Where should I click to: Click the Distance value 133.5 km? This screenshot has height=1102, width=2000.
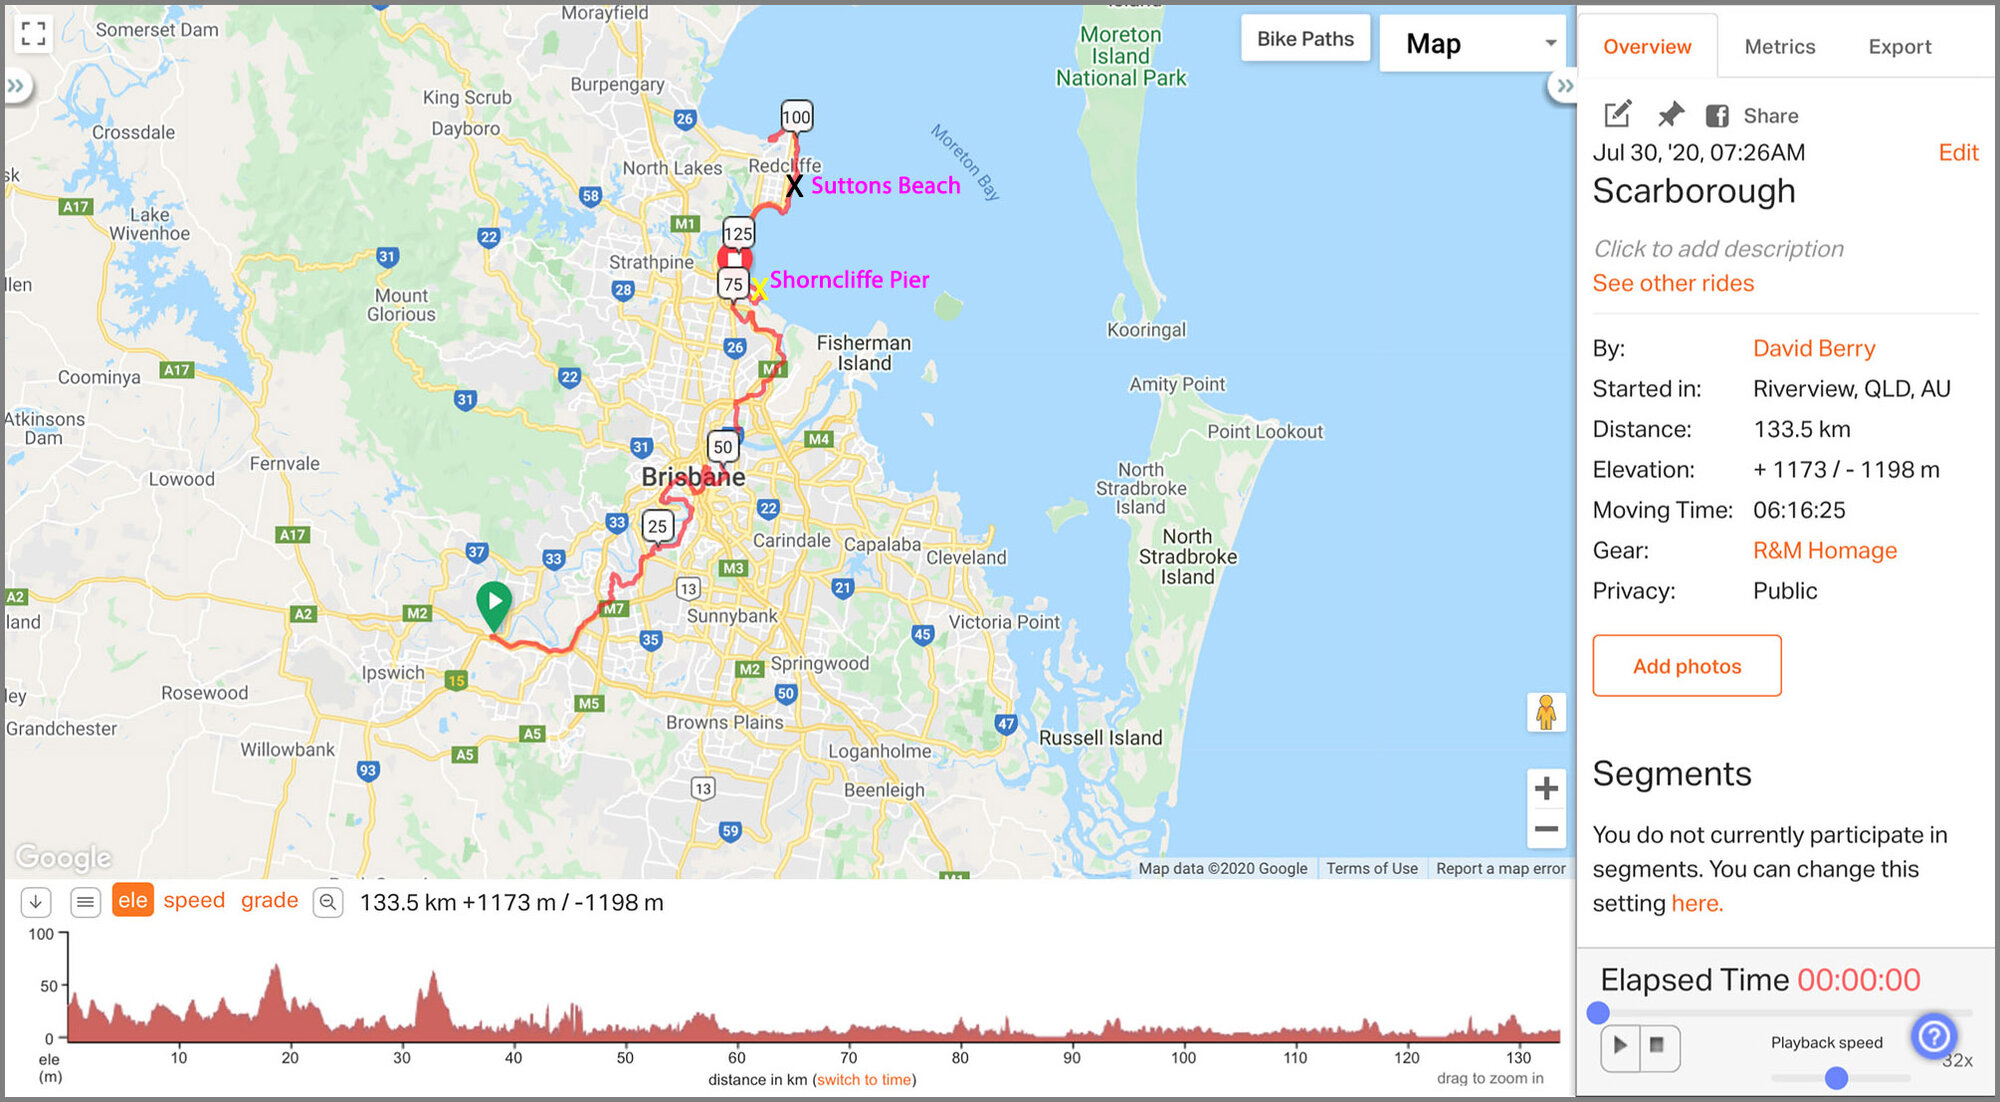(x=1801, y=429)
